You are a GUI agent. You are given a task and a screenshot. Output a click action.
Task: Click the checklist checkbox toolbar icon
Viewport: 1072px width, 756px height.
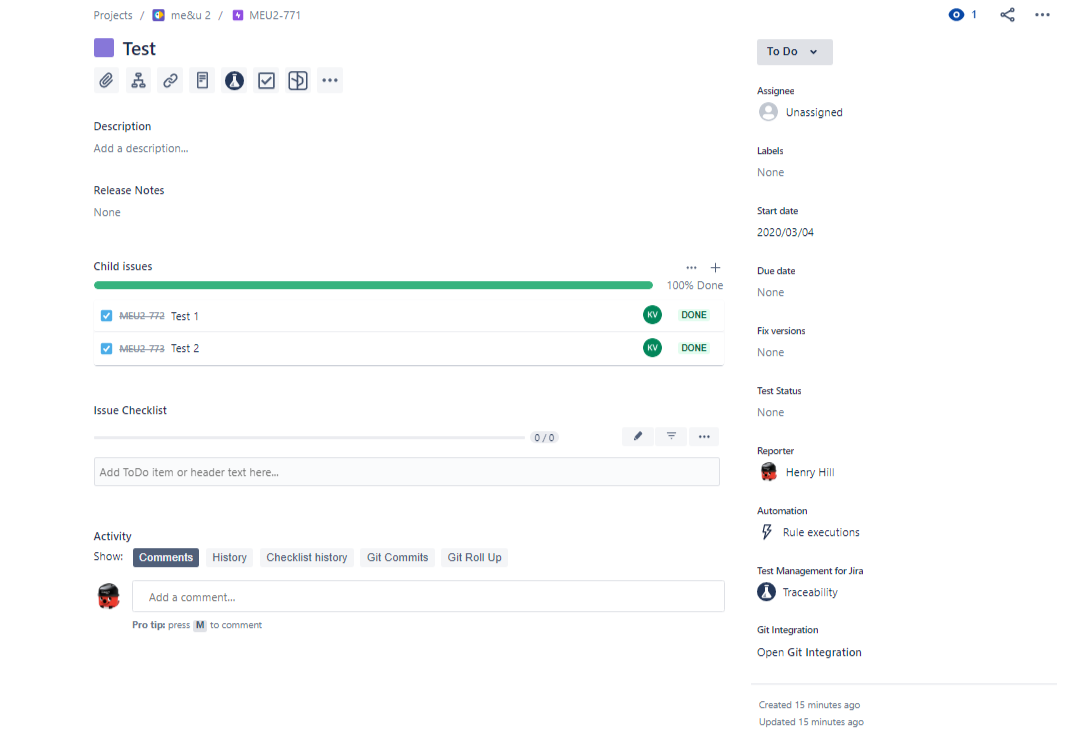point(266,81)
